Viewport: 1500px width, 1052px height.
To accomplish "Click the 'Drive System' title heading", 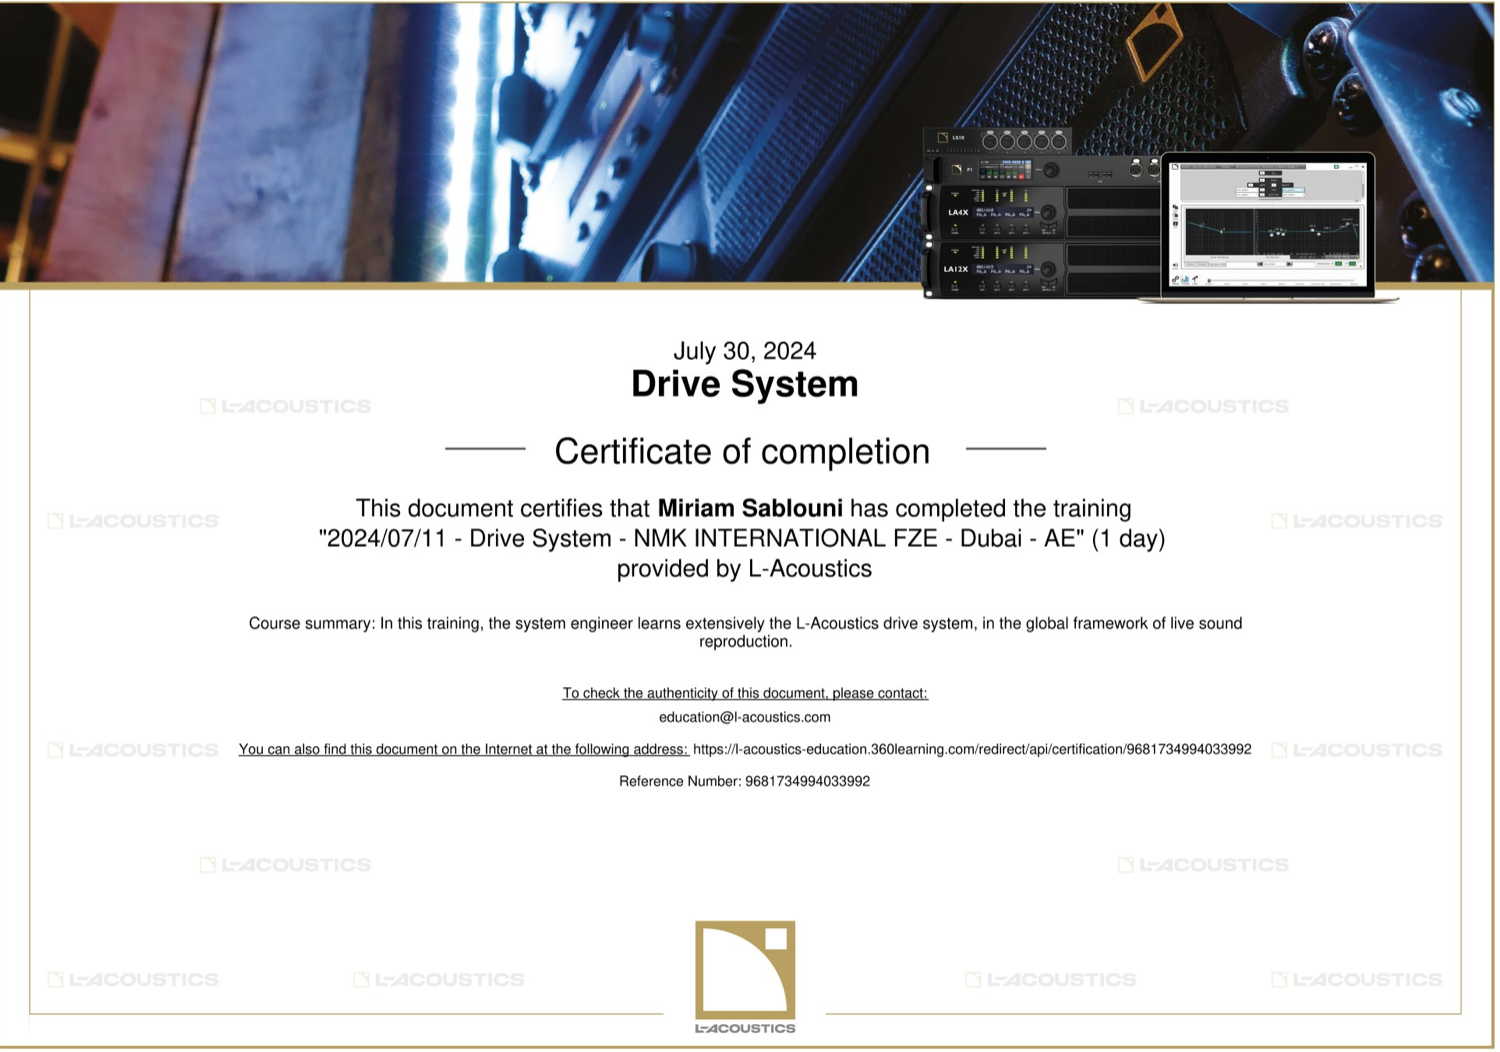I will point(744,384).
